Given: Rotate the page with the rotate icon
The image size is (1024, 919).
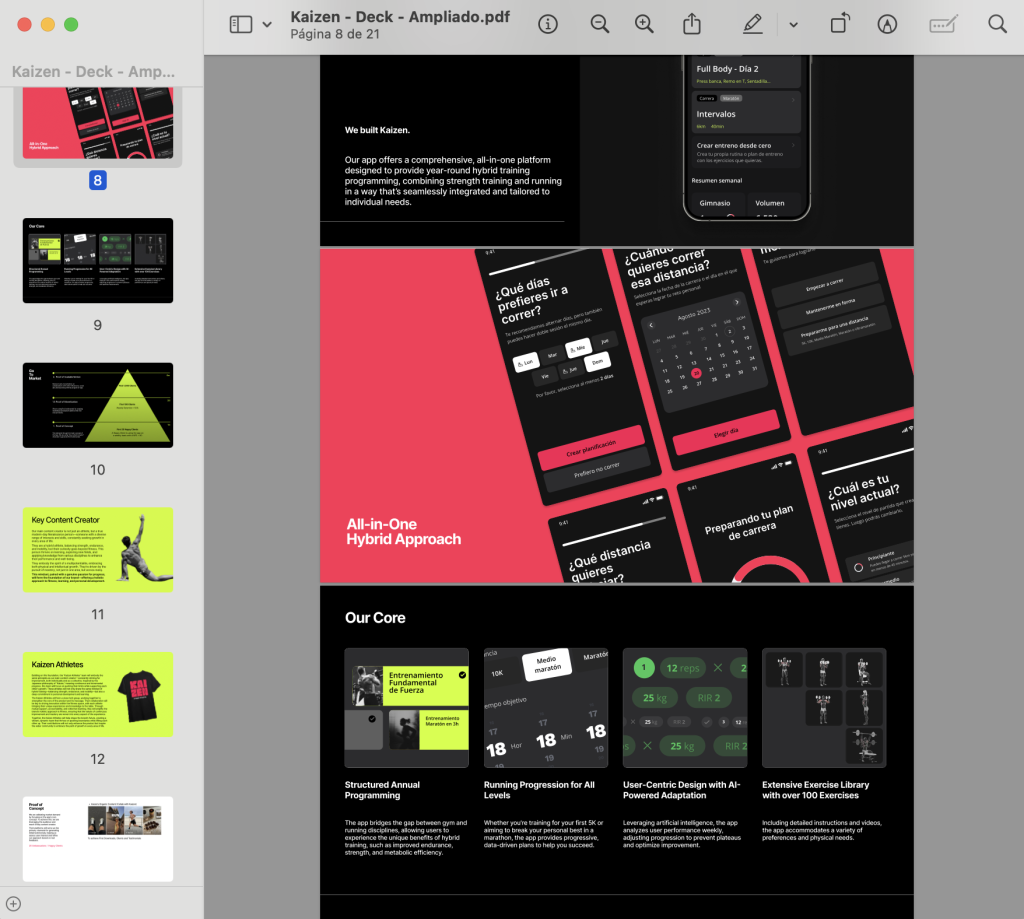Looking at the screenshot, I should point(840,24).
